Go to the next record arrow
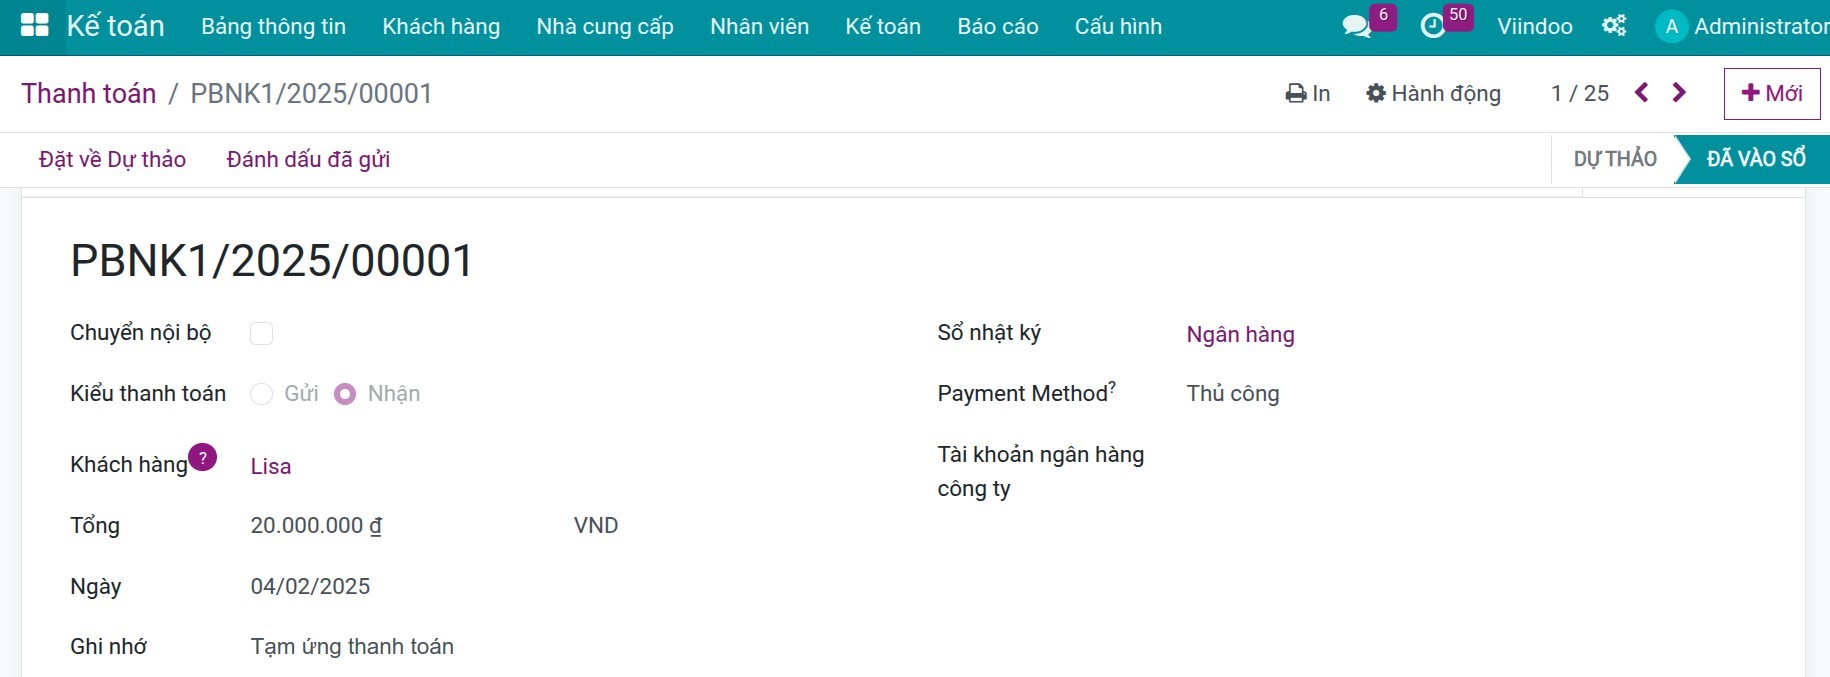Screen dimensions: 1830x677 coord(1679,93)
